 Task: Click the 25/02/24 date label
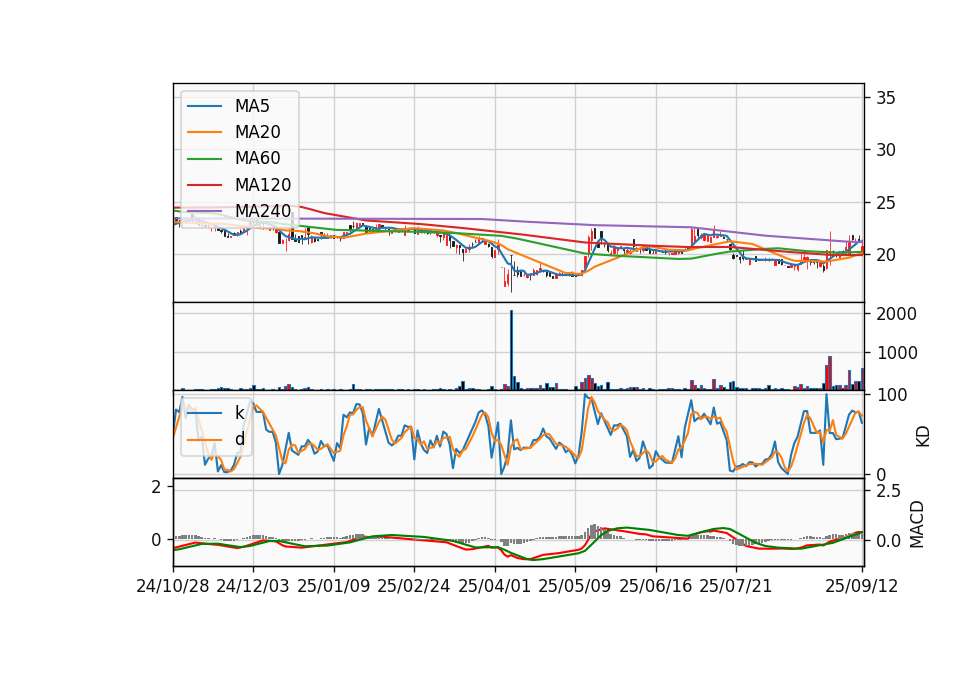tap(414, 586)
